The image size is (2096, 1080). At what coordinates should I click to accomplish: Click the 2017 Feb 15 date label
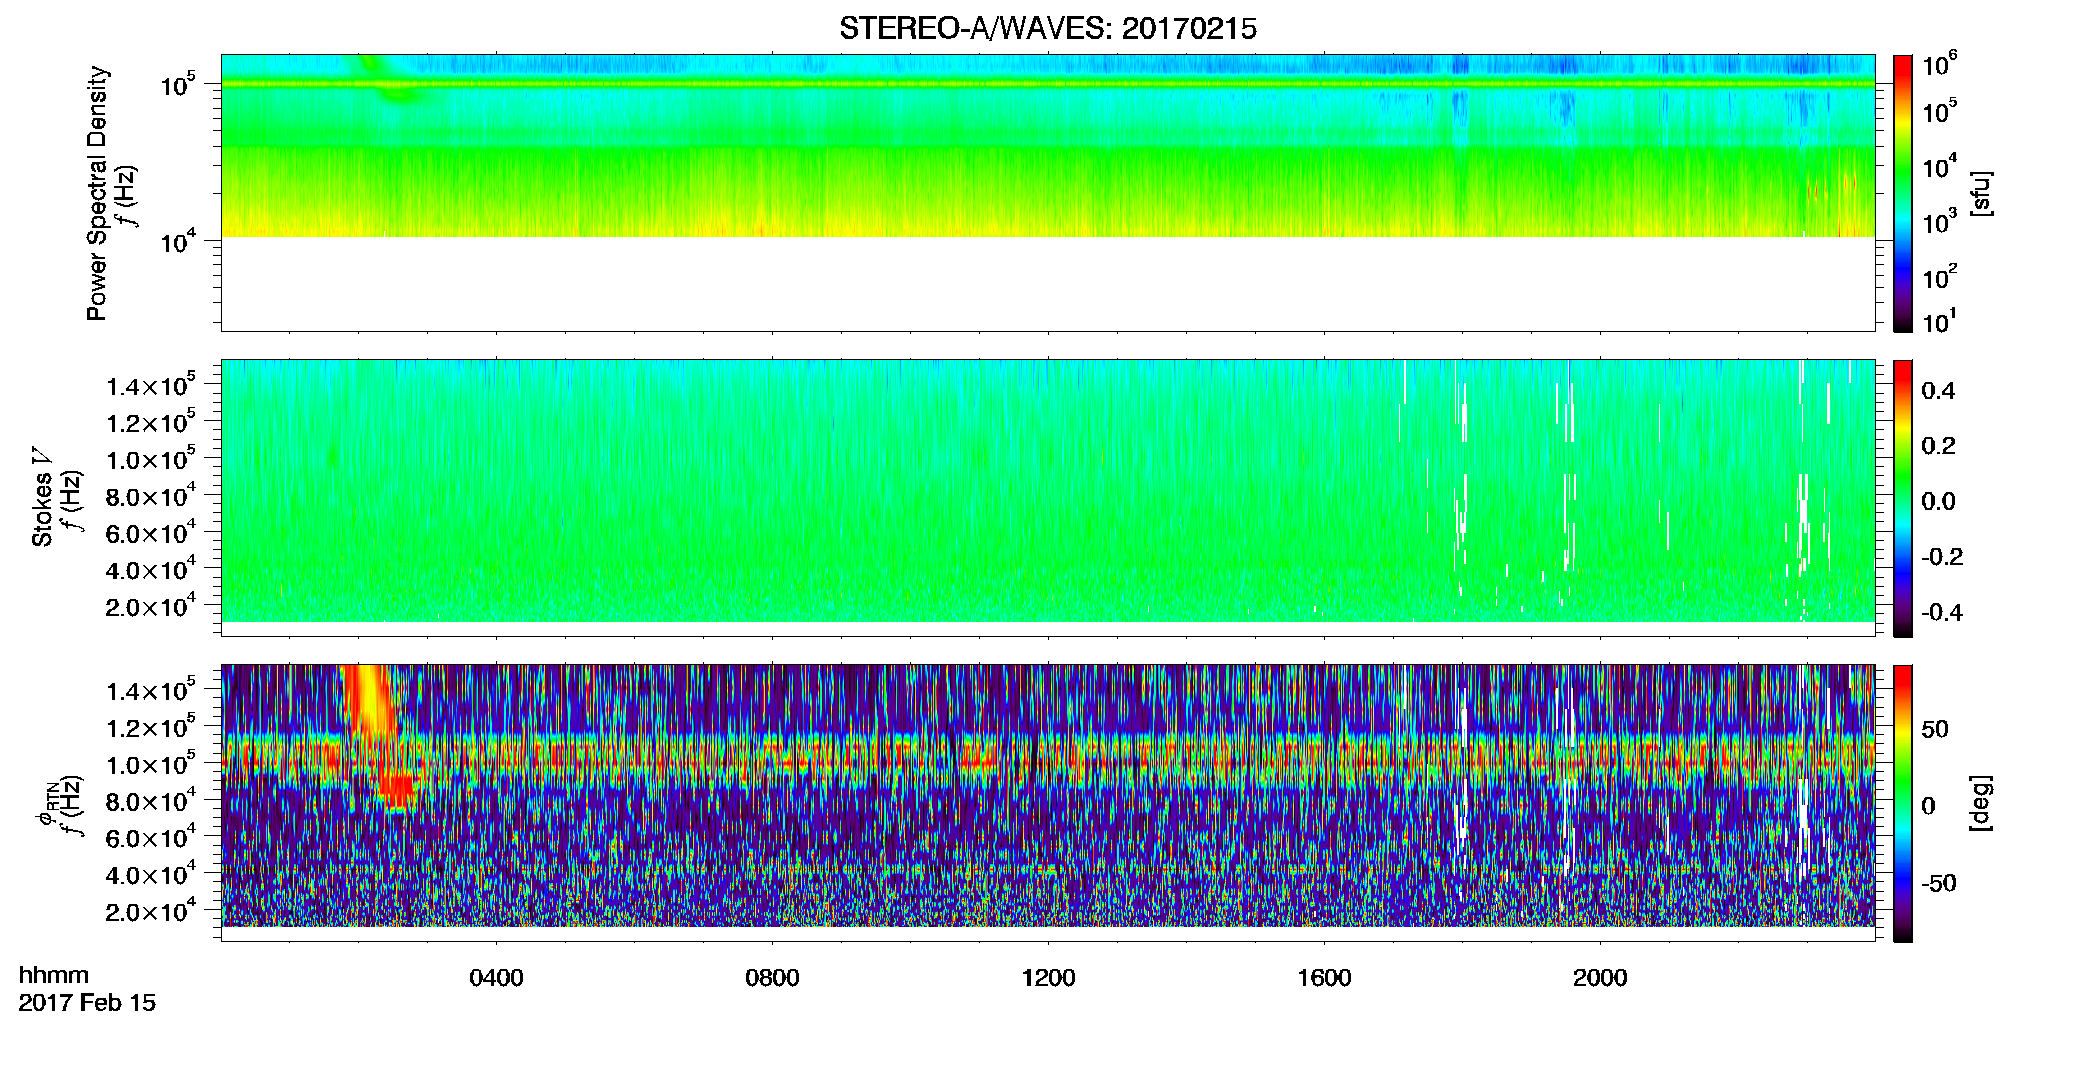click(87, 1002)
